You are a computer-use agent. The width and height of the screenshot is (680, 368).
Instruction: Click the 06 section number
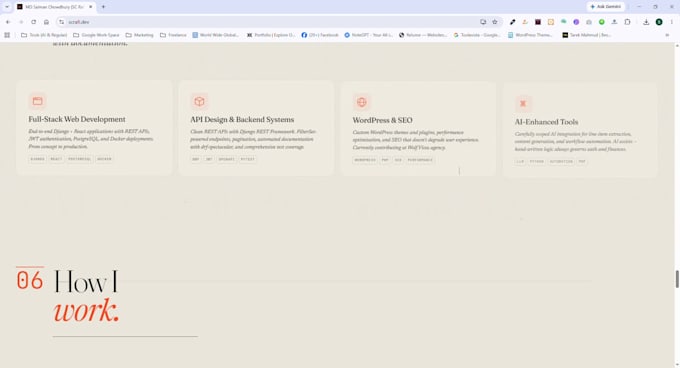[x=30, y=280]
